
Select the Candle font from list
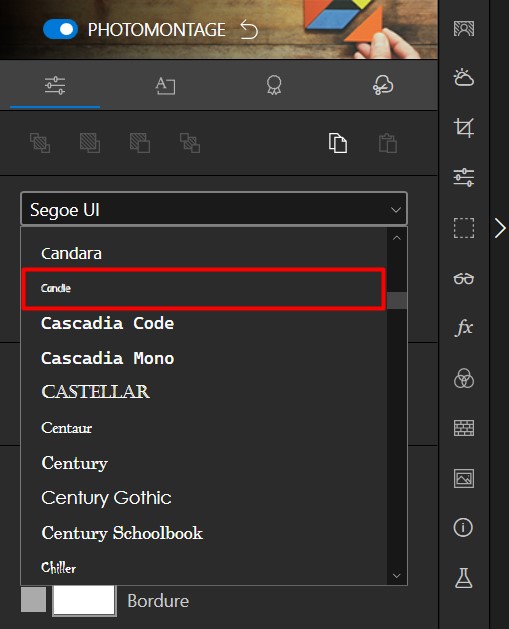(204, 288)
